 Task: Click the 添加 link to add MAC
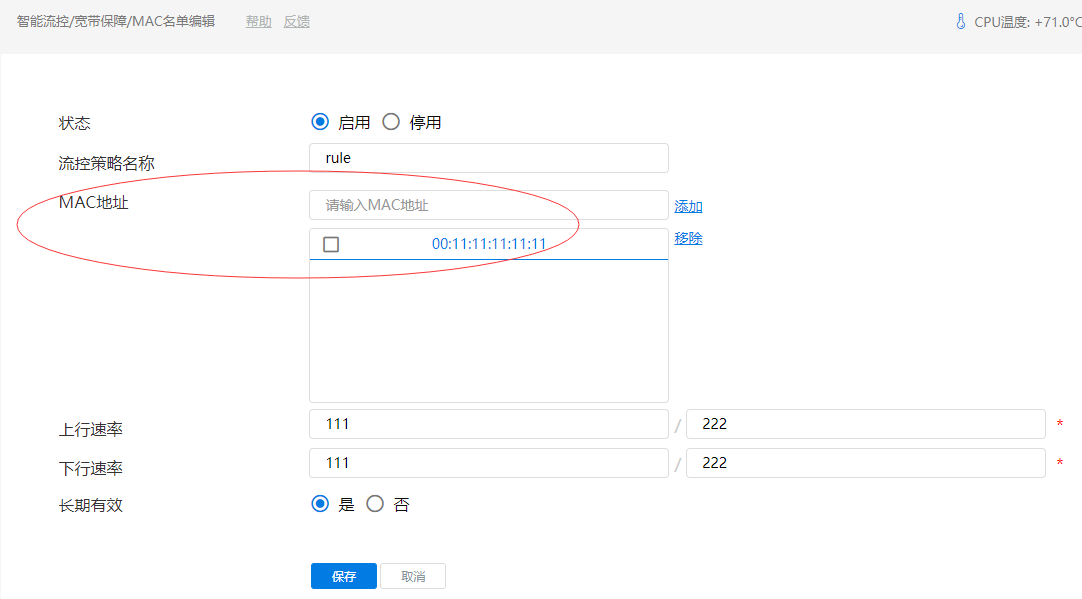coord(688,206)
